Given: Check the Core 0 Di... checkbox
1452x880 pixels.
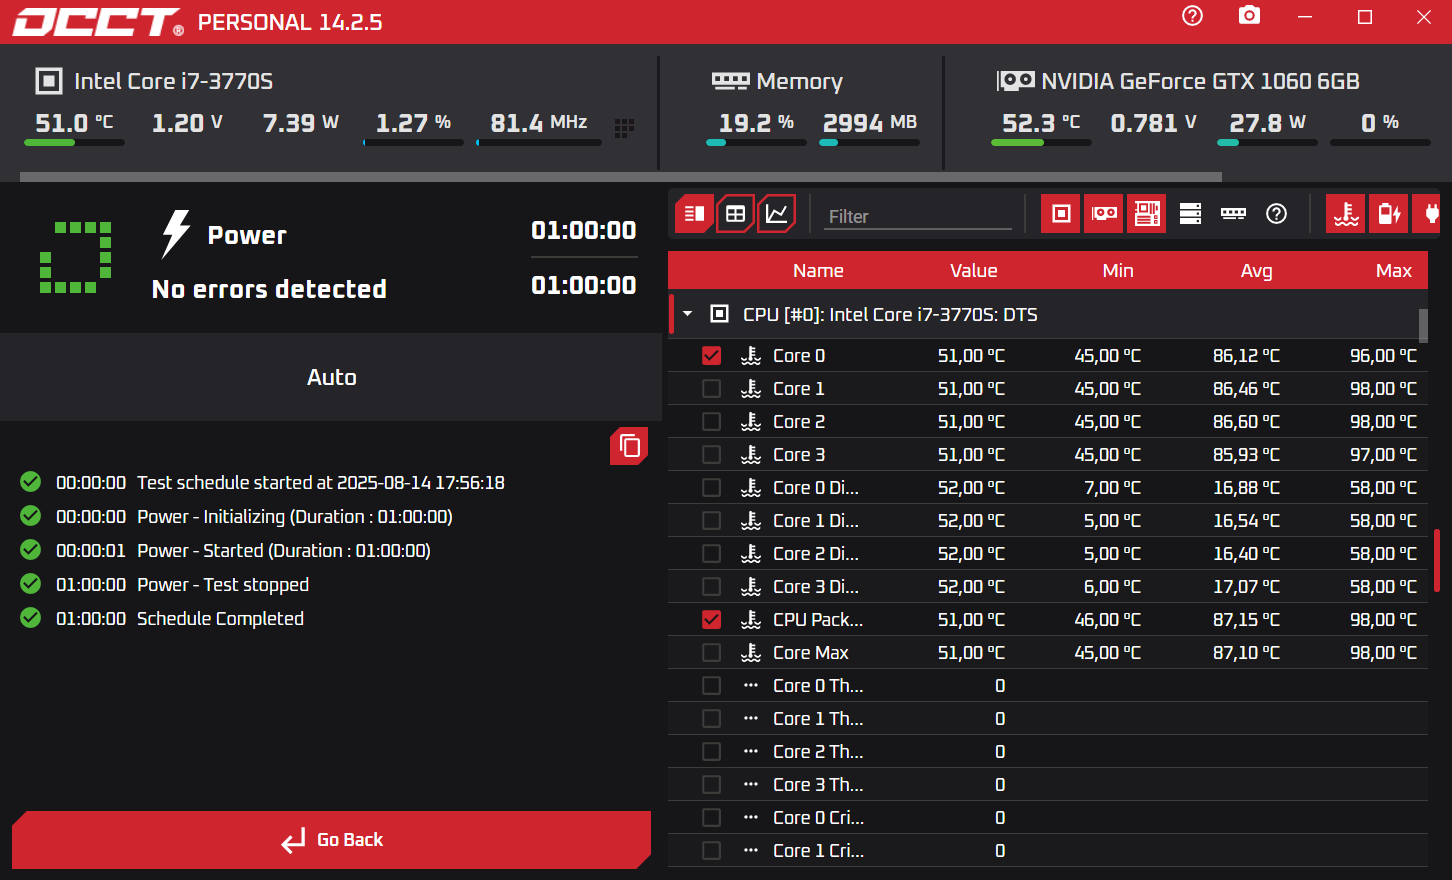Looking at the screenshot, I should pyautogui.click(x=711, y=487).
